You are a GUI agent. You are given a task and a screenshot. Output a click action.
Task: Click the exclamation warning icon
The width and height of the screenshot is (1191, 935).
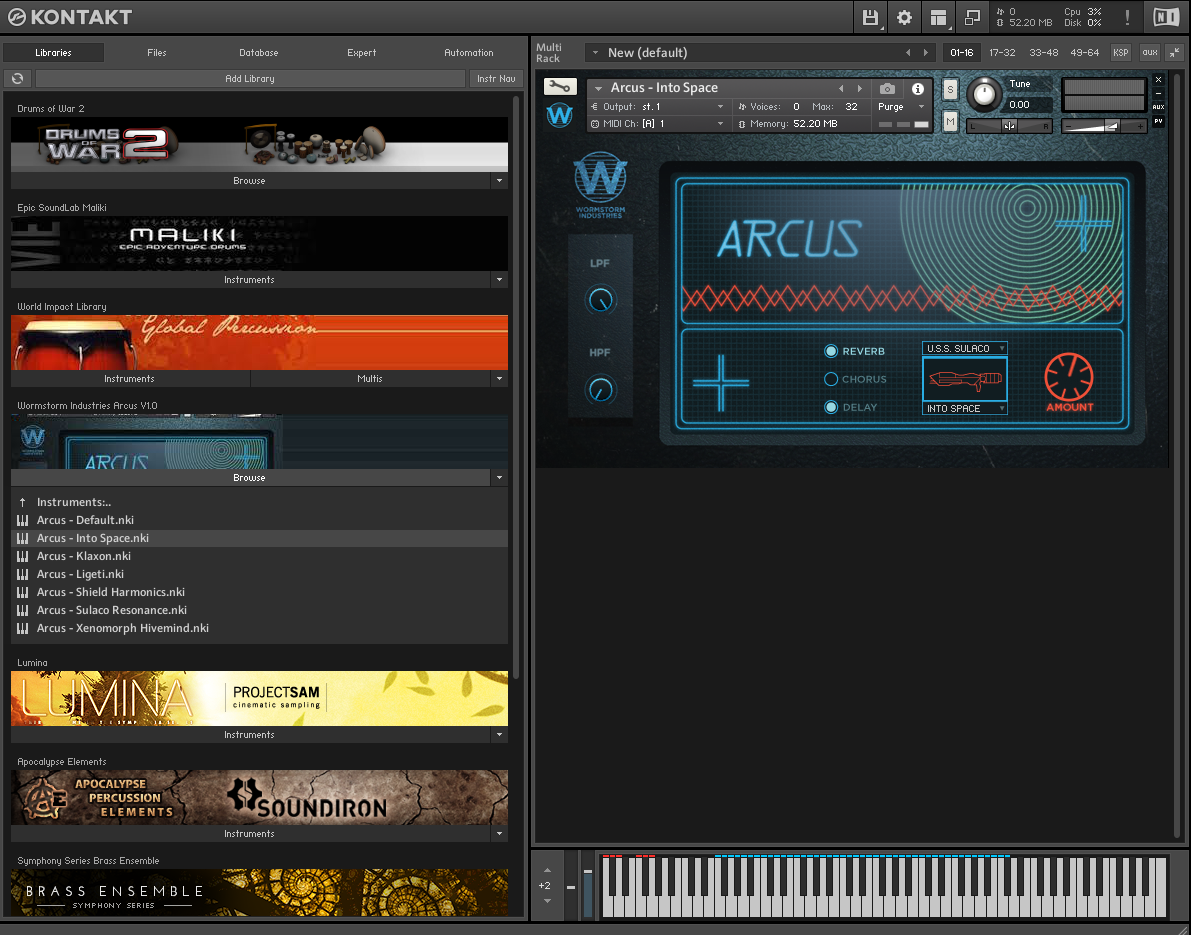[1127, 17]
